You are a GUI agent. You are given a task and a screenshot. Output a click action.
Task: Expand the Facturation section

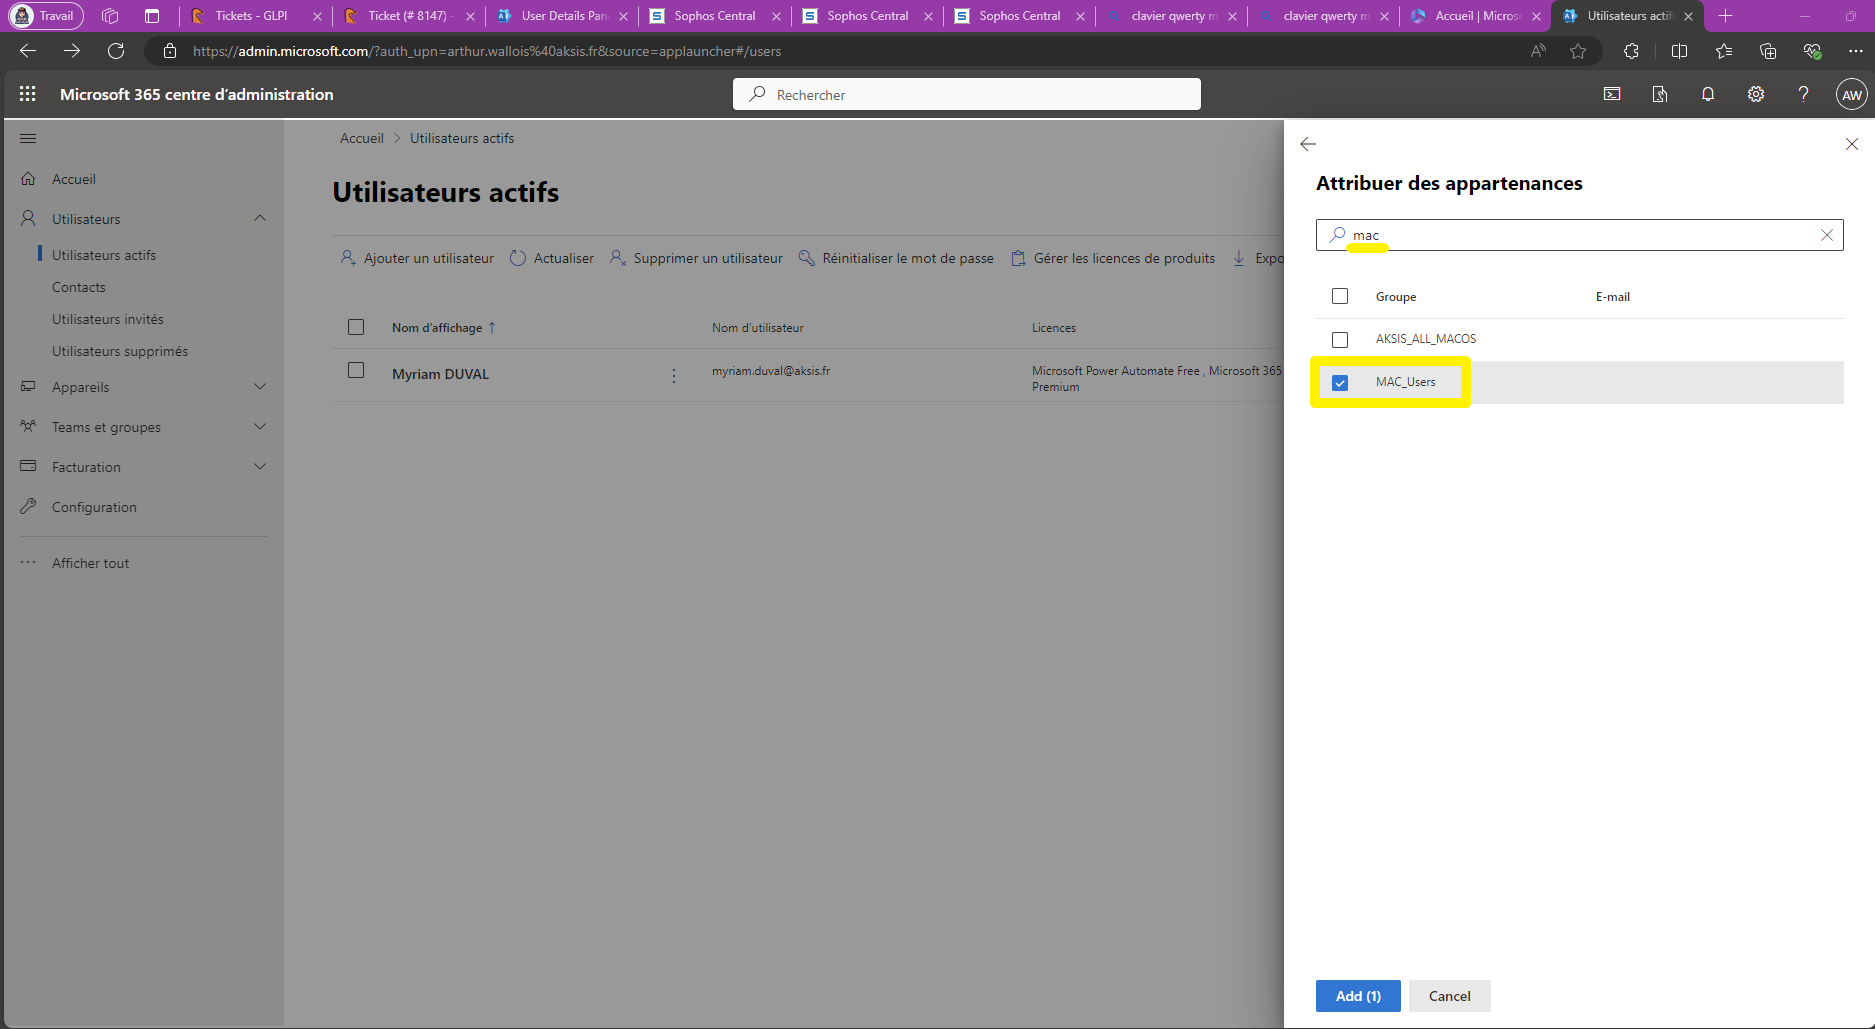click(x=260, y=467)
